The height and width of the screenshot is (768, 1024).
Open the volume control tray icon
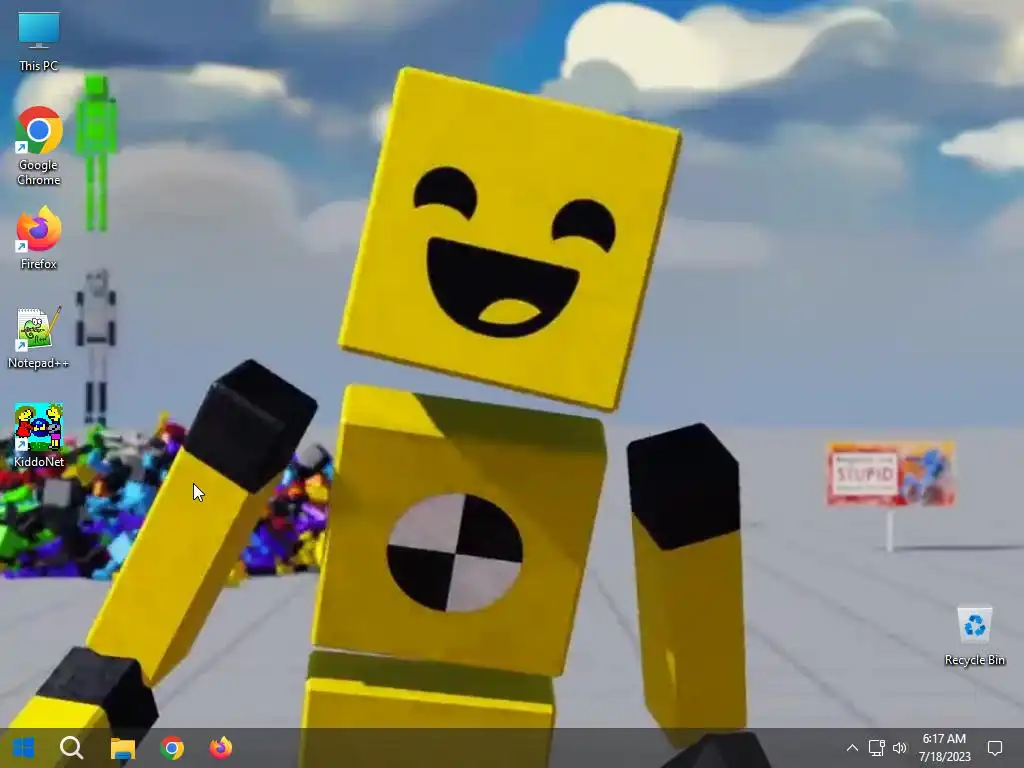click(900, 748)
